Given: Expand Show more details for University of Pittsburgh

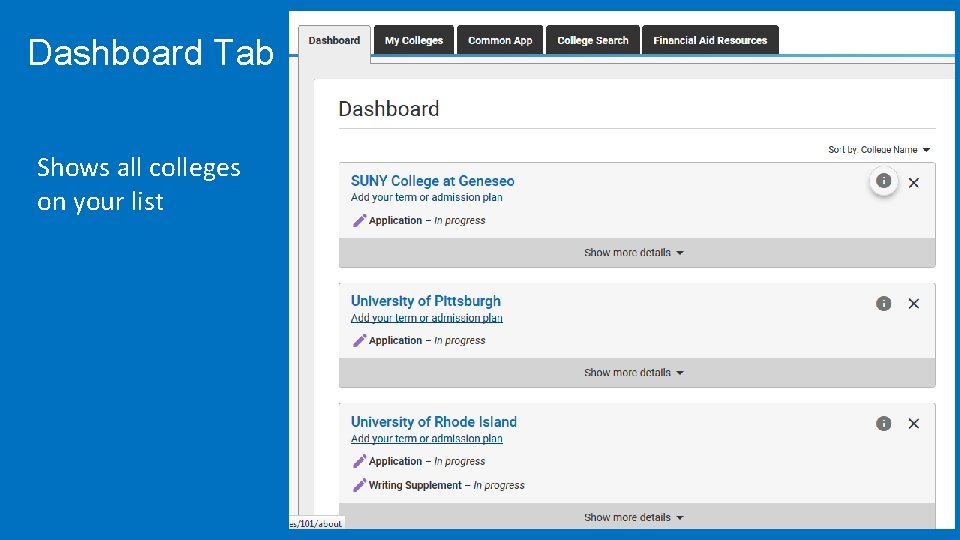Looking at the screenshot, I should click(x=634, y=373).
